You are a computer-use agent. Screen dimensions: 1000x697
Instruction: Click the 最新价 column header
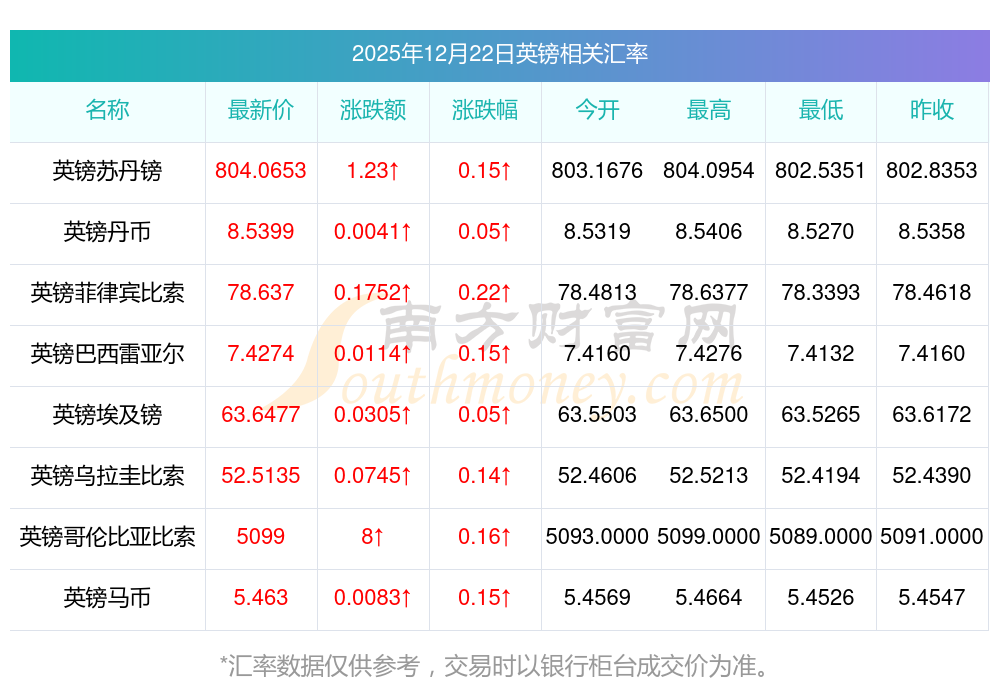point(260,110)
